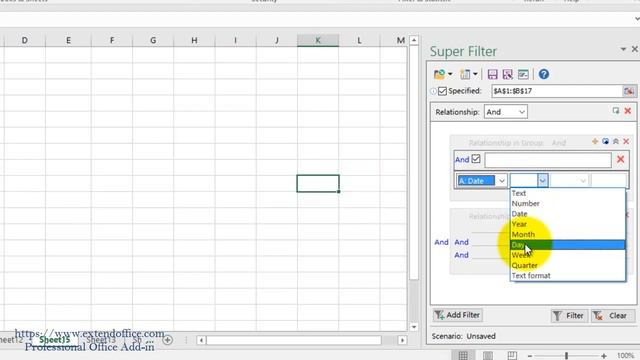This screenshot has height=360, width=640.
Task: Click the specified range input field
Action: coord(557,91)
